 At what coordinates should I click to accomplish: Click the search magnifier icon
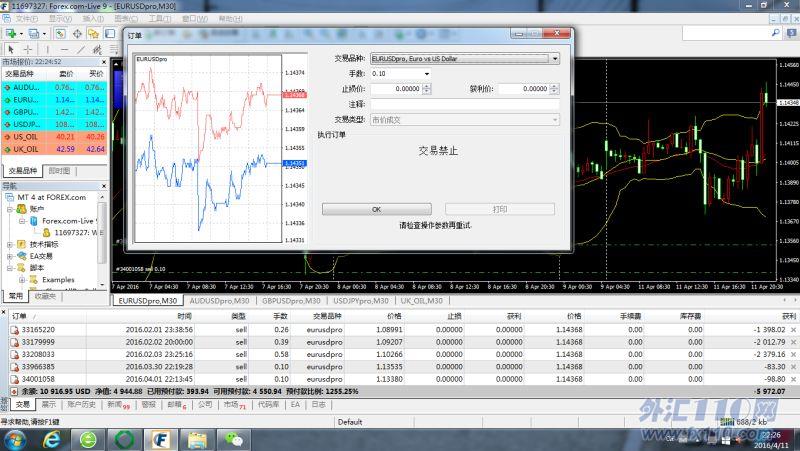[x=776, y=33]
